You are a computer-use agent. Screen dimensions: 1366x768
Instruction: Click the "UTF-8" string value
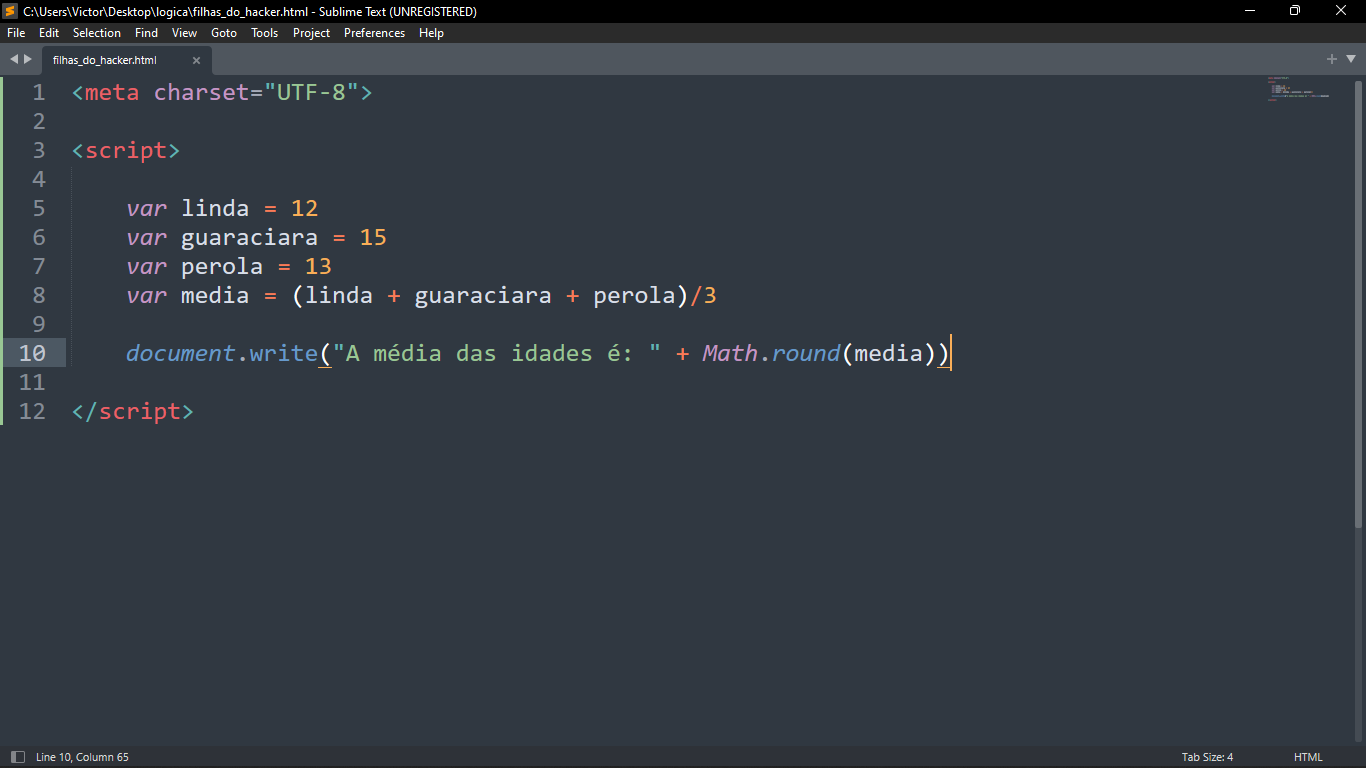pos(311,92)
